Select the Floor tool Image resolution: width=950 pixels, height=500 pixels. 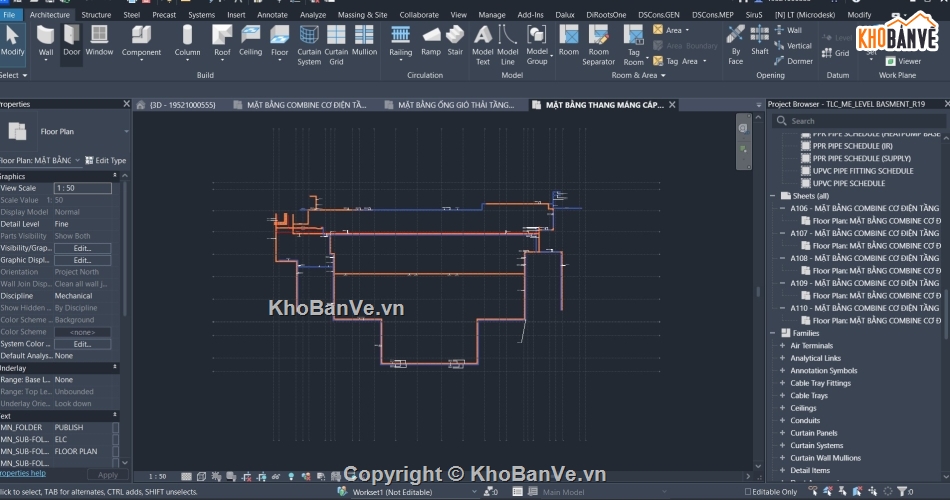[x=279, y=42]
